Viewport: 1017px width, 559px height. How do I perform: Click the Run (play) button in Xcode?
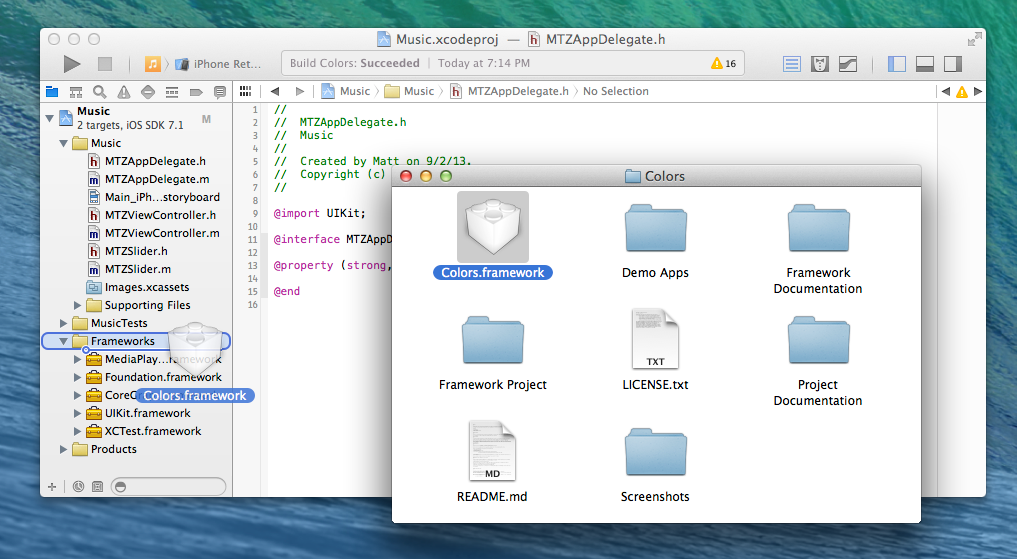[71, 64]
